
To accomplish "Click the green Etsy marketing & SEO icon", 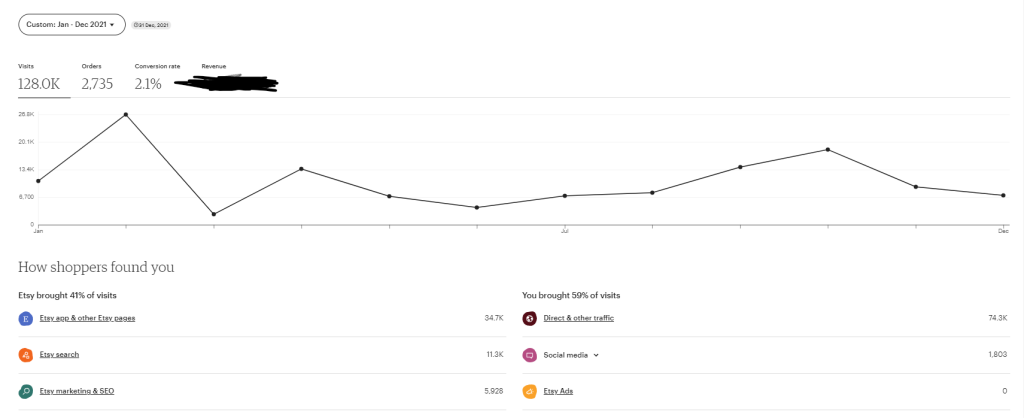I will coord(26,391).
